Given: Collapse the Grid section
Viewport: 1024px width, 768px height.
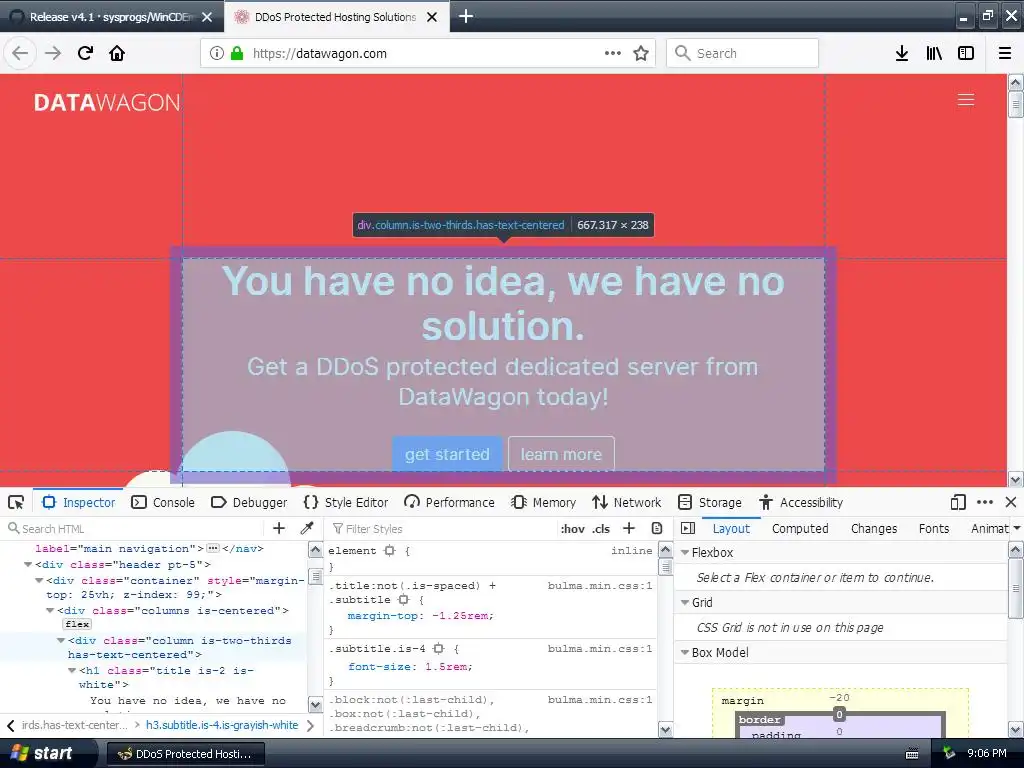Looking at the screenshot, I should tap(685, 602).
